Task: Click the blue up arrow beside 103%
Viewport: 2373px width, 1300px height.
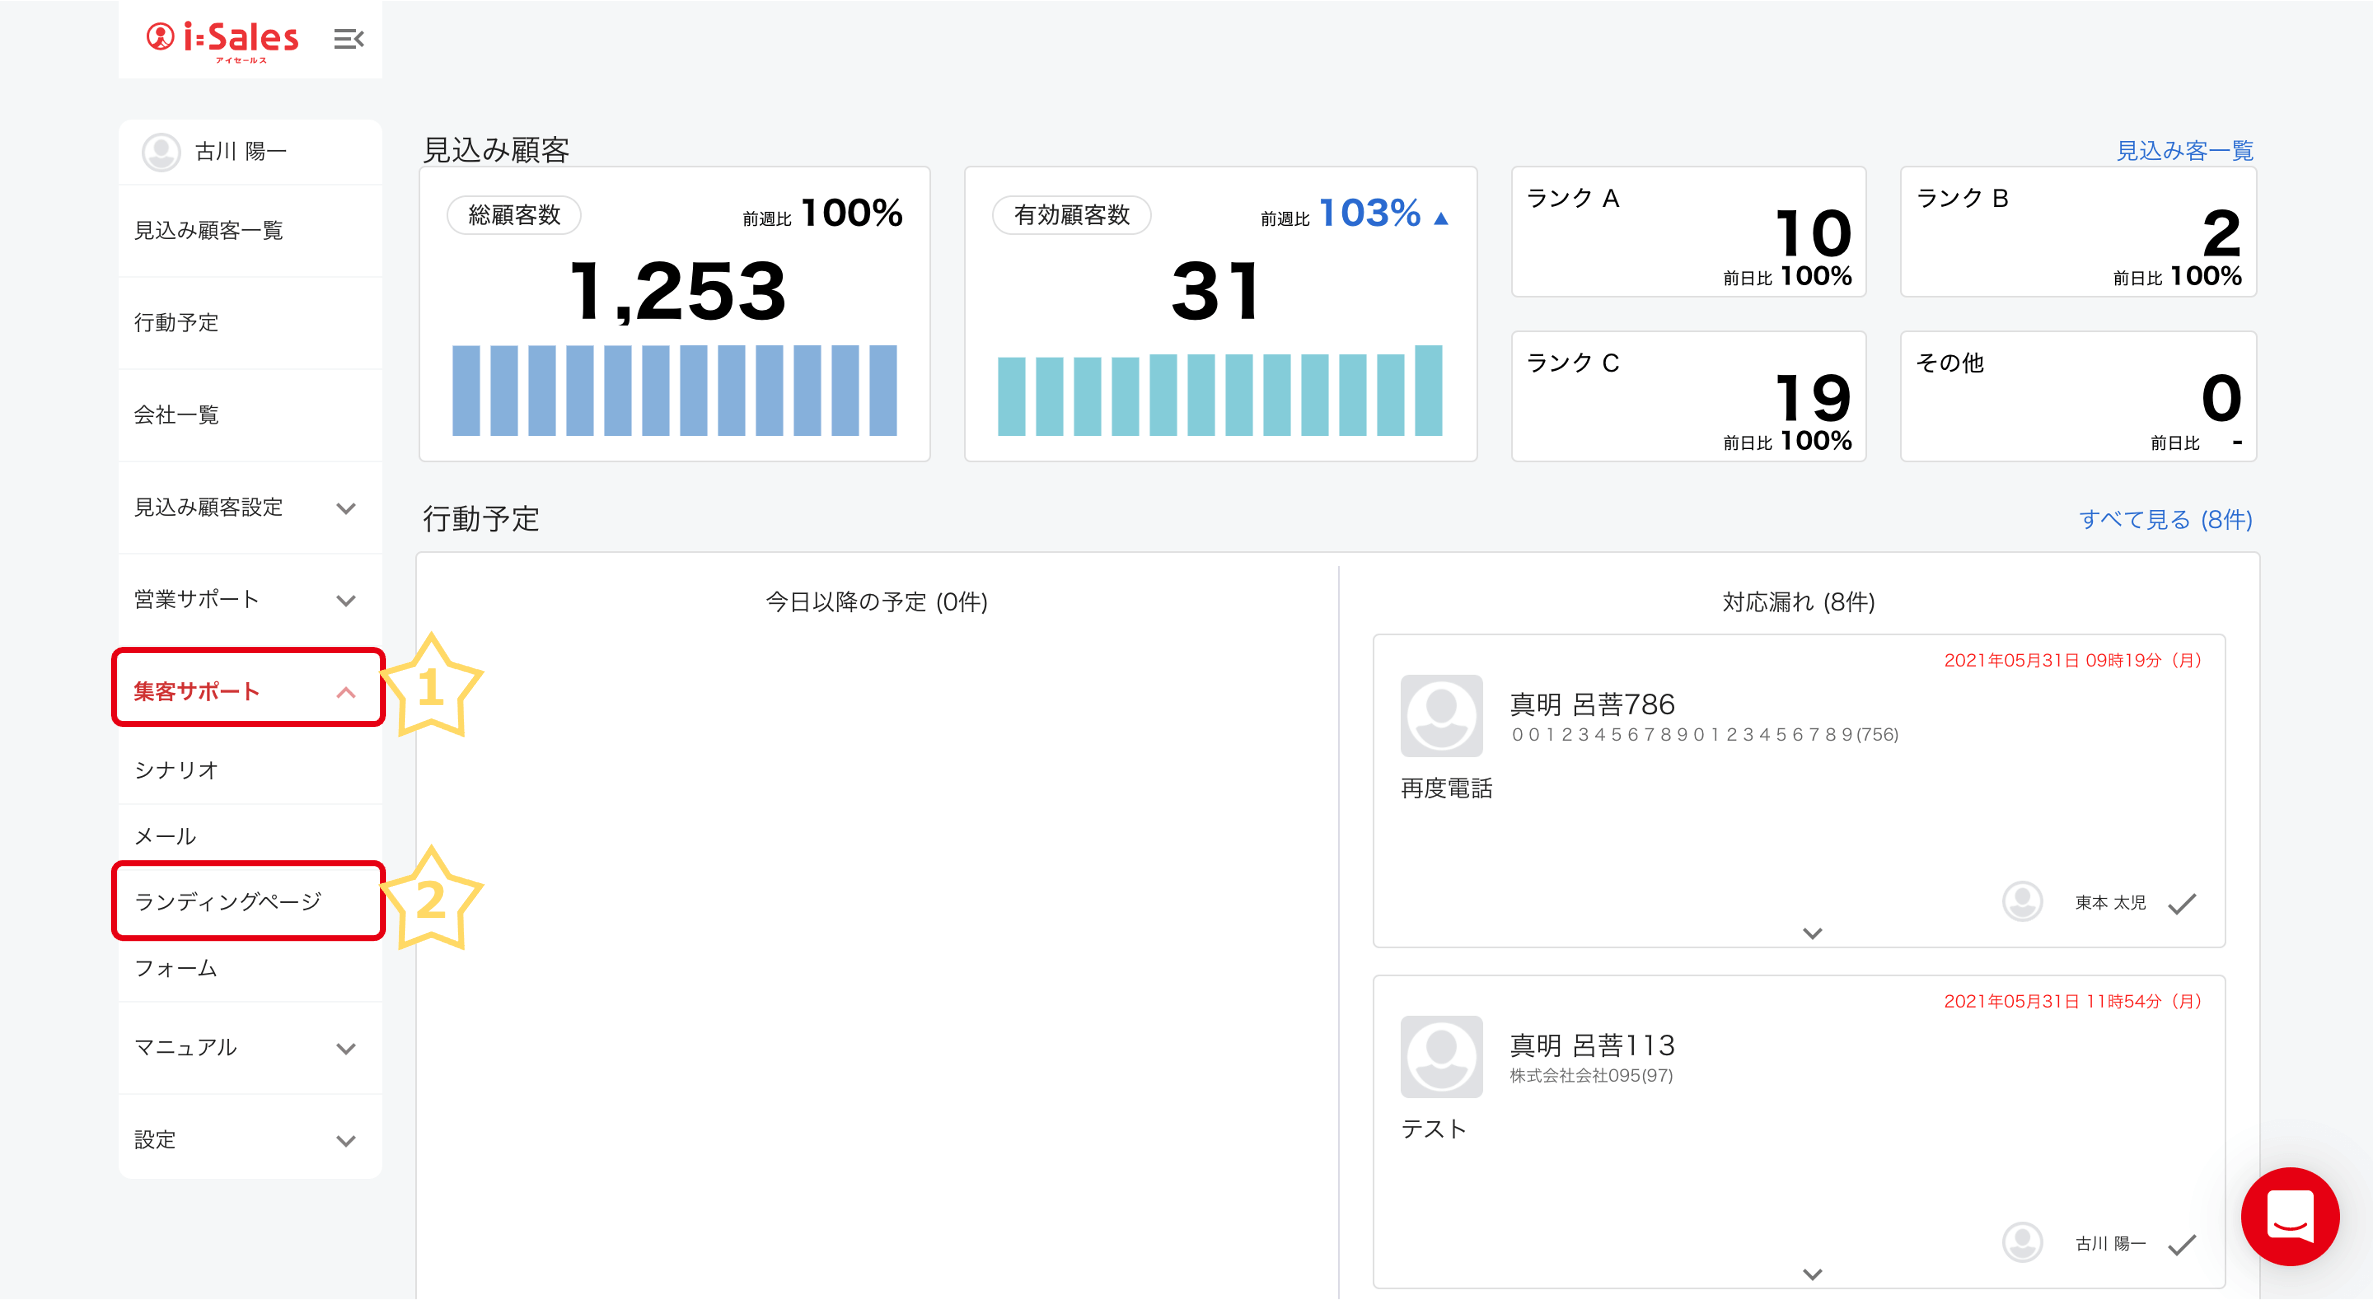Action: coord(1441,218)
